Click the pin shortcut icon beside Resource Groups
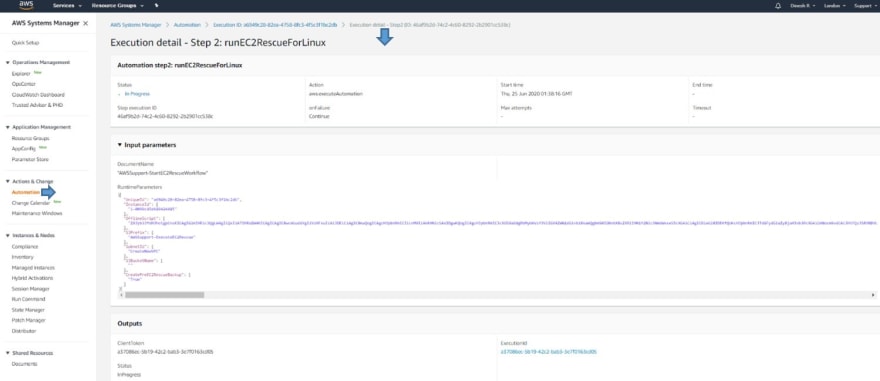The width and height of the screenshot is (880, 381). point(156,6)
